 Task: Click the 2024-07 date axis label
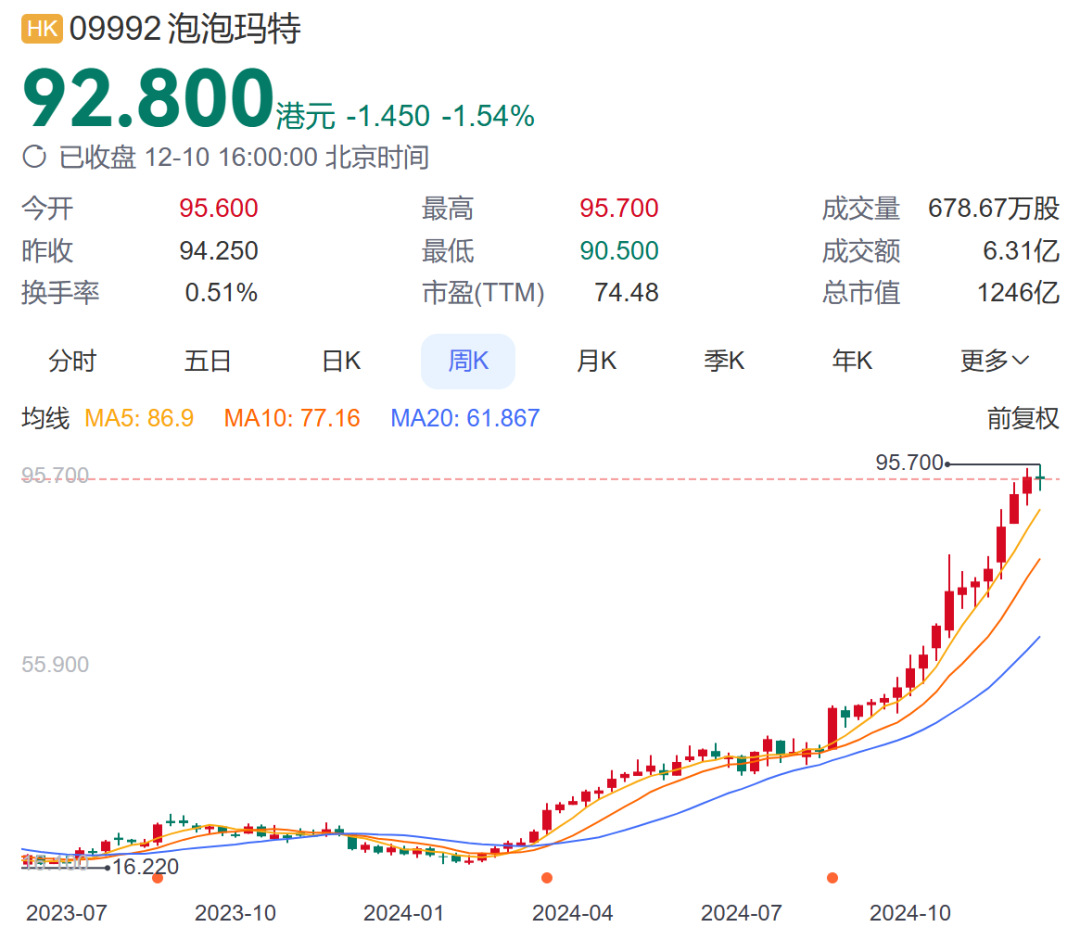tap(741, 913)
